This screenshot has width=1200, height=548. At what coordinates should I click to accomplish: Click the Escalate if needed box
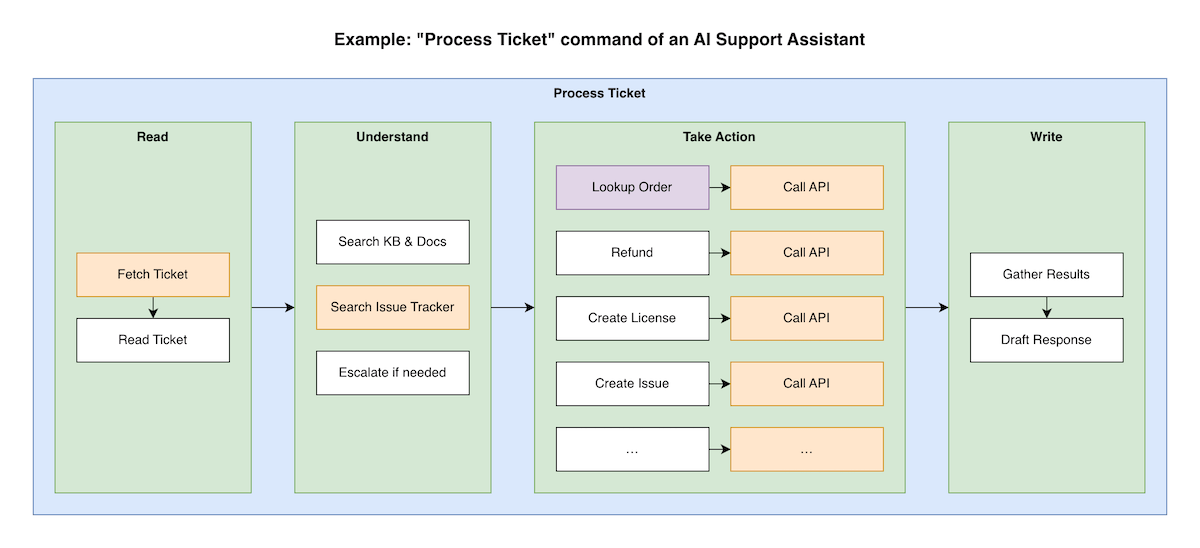coord(392,372)
